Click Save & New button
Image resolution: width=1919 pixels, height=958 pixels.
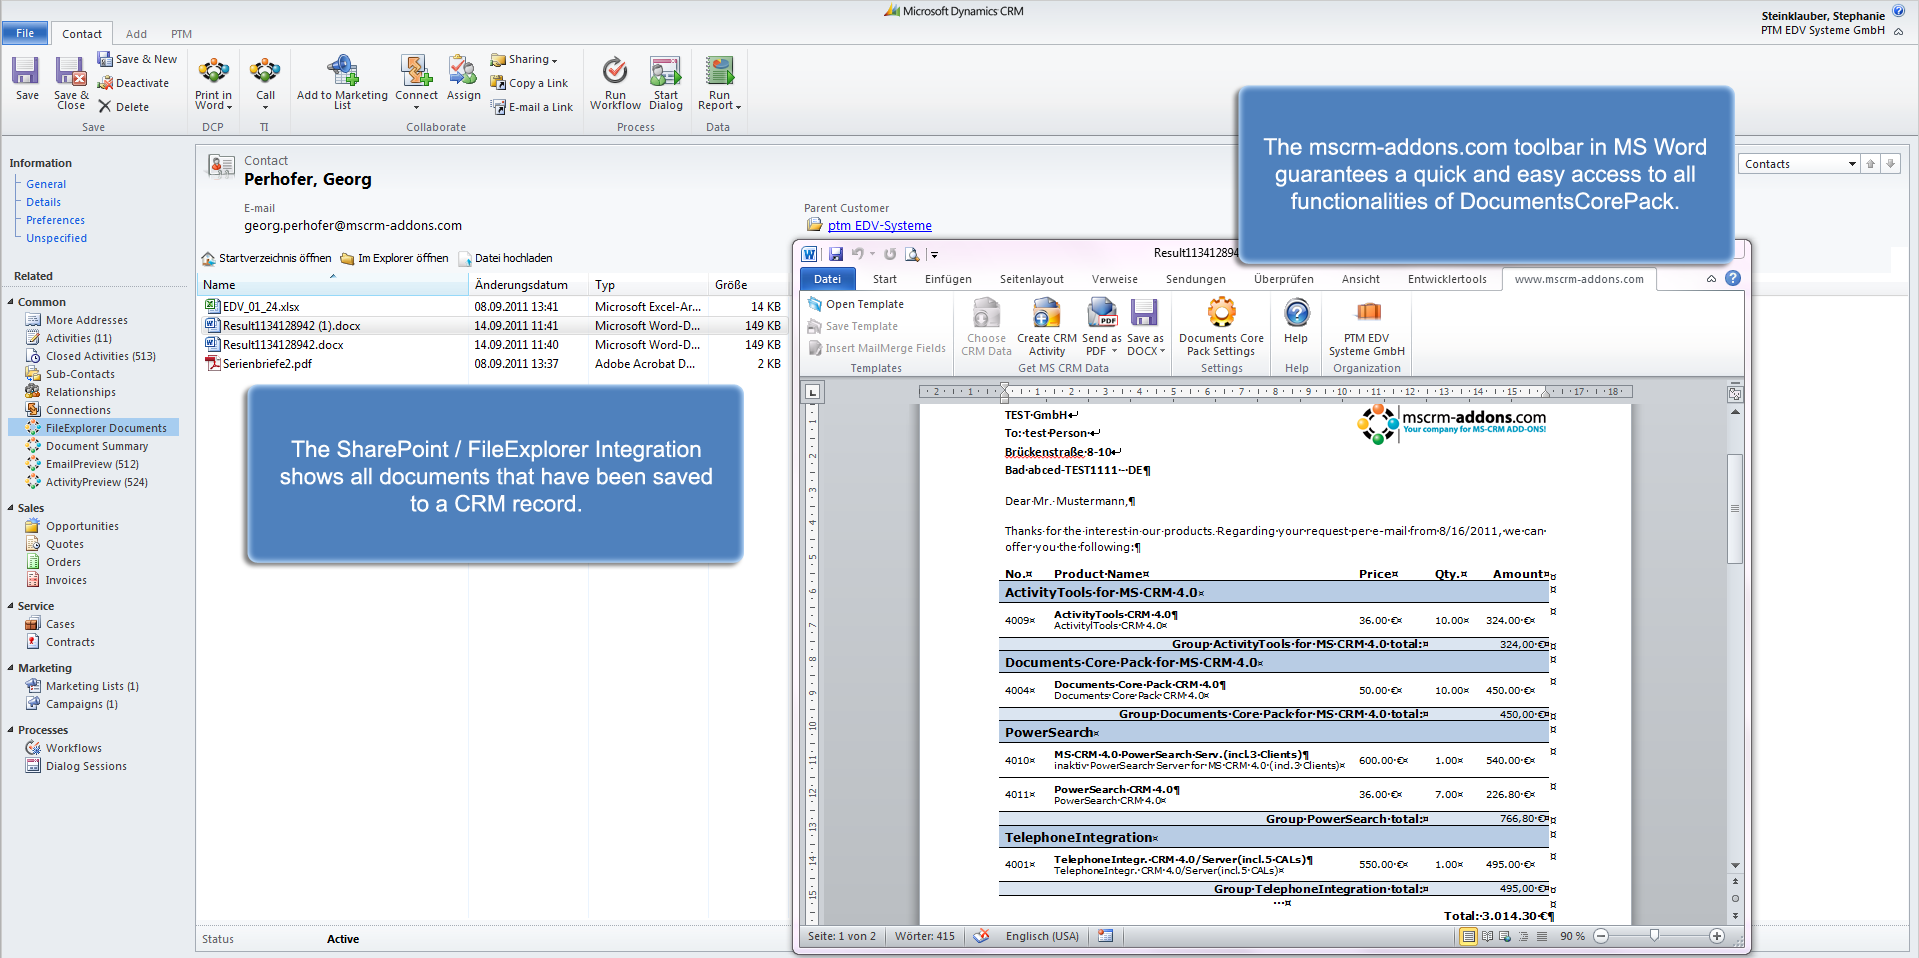pos(137,59)
